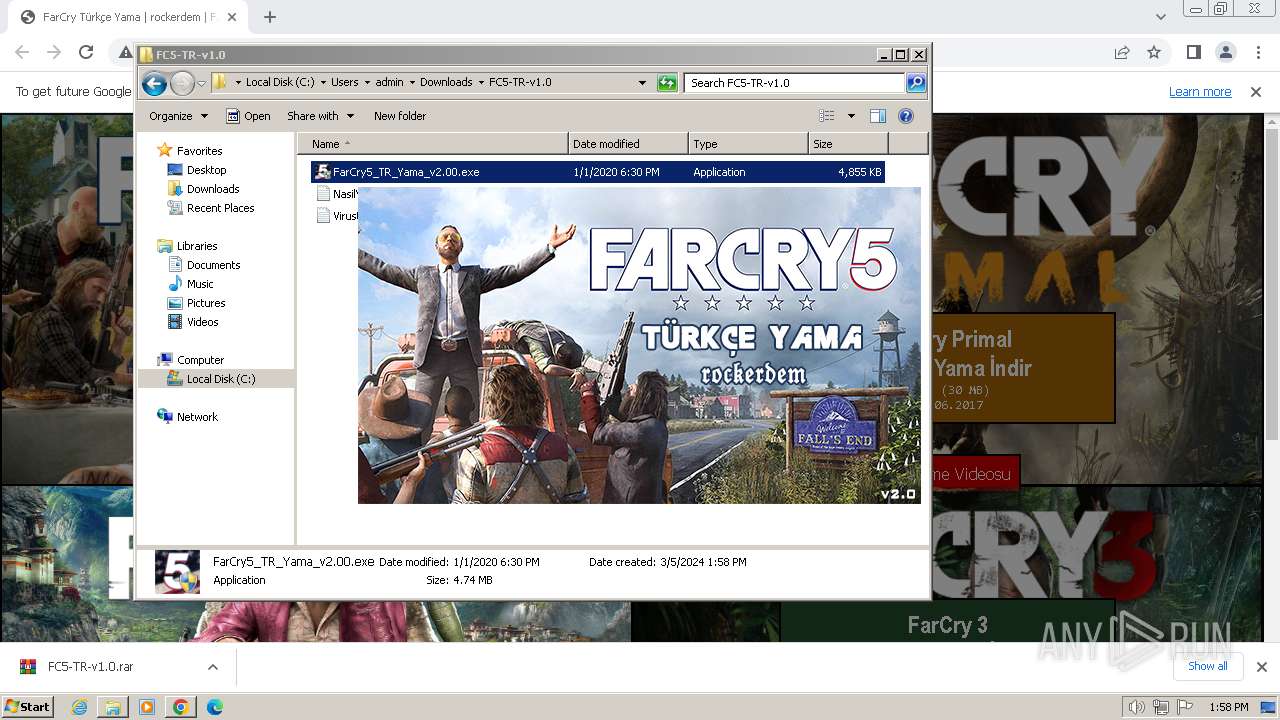
Task: Open the Chrome profile avatar
Action: coord(1226,53)
